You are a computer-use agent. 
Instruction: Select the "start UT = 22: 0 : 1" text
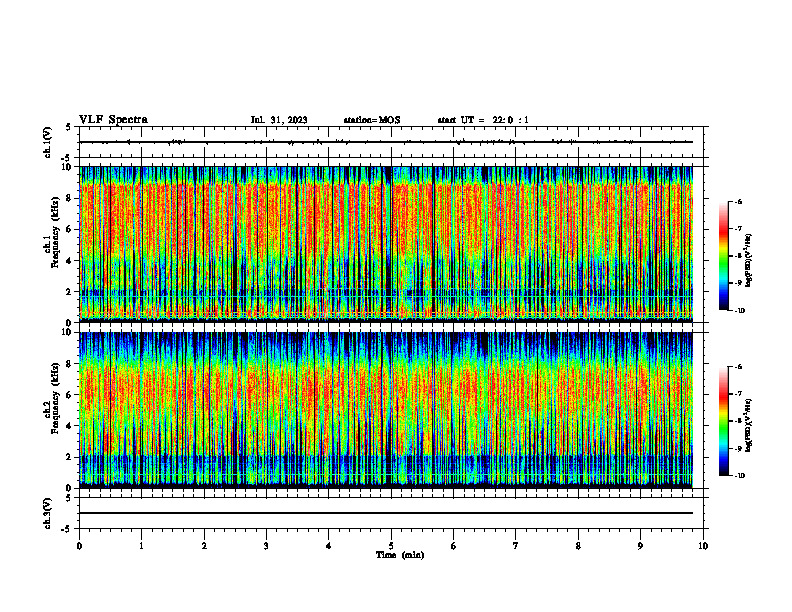point(483,120)
